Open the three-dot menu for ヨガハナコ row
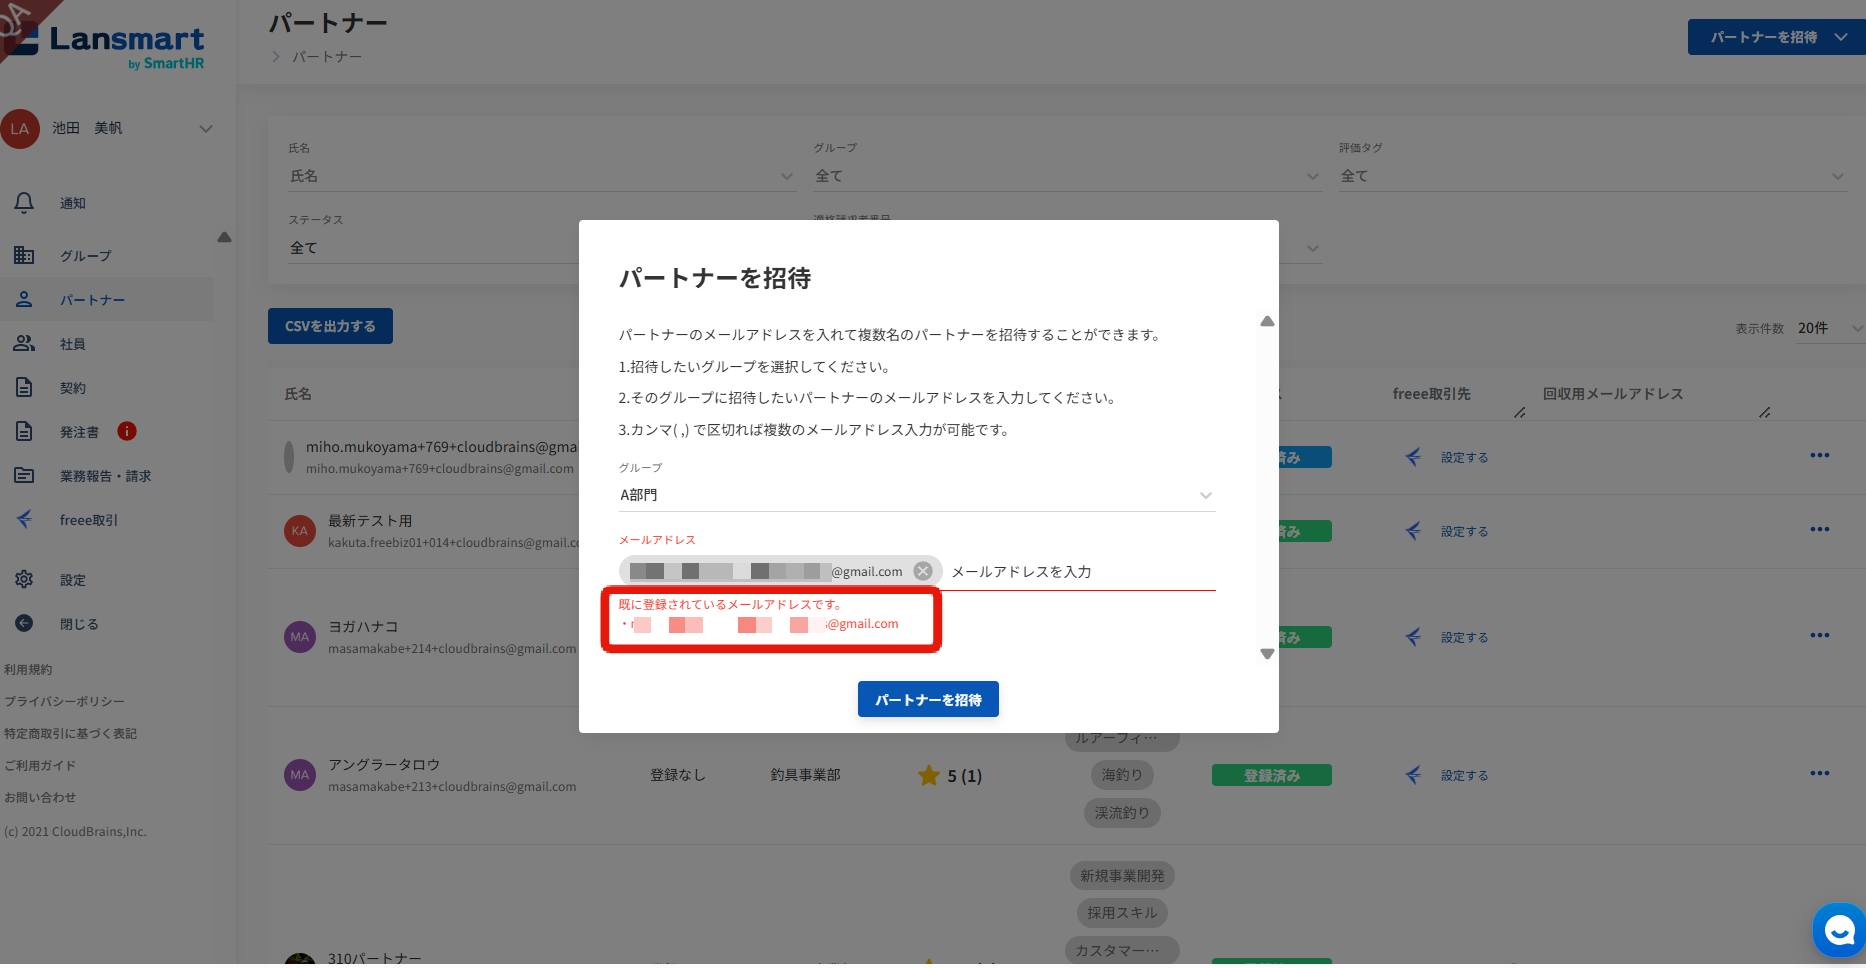Viewport: 1866px width, 968px height. [x=1820, y=635]
